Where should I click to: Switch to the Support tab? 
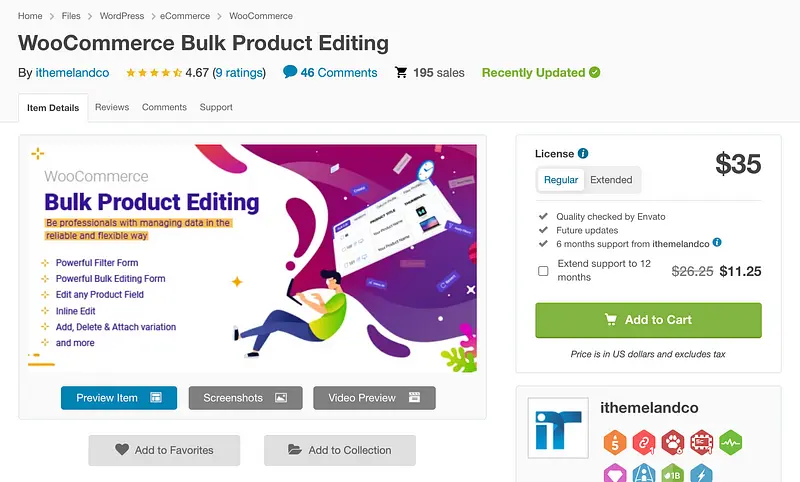[216, 107]
